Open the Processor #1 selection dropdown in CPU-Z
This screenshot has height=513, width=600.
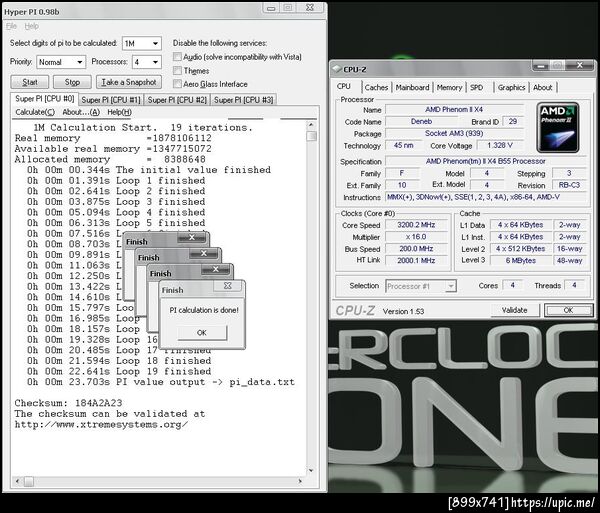click(x=421, y=286)
